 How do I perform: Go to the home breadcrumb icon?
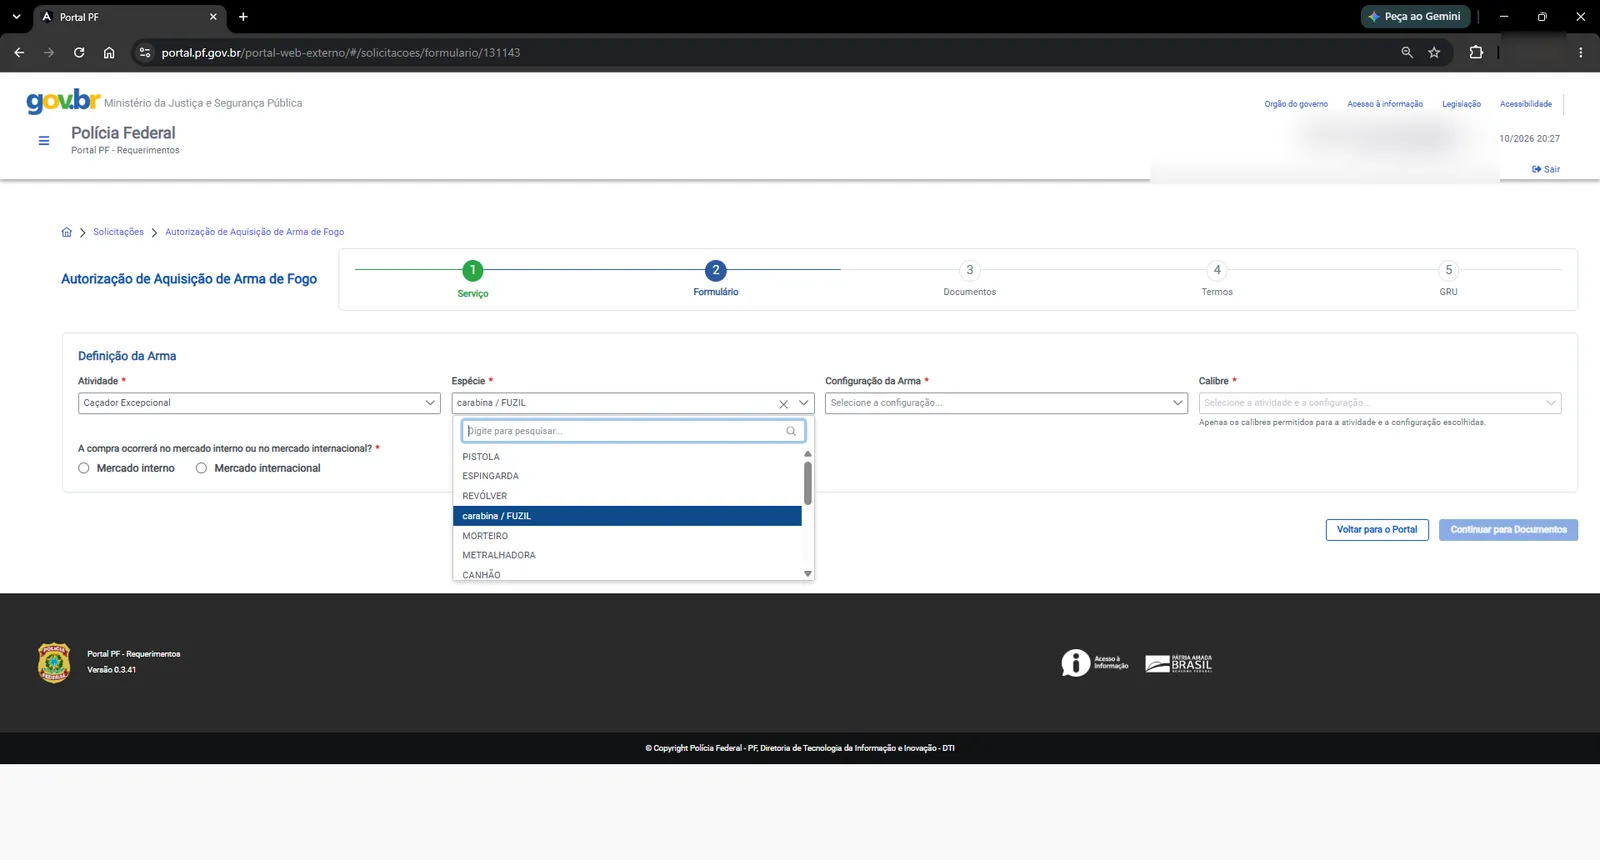point(66,232)
